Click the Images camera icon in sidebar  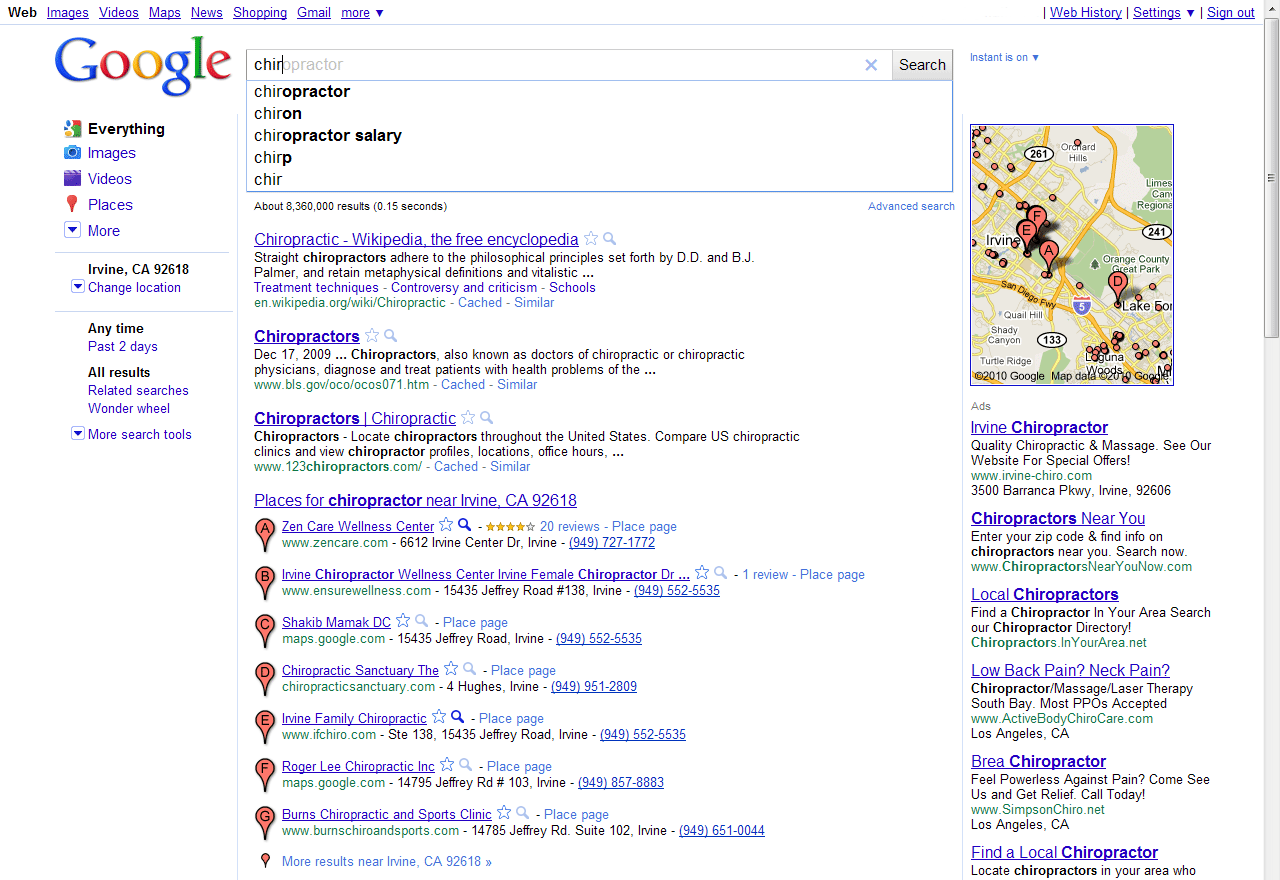72,153
